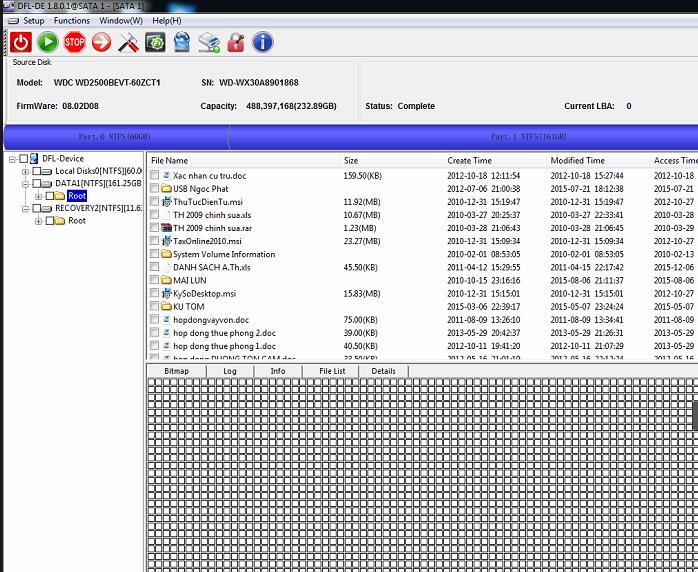Click the folder icon of MAI LUN
Viewport: 698px width, 572px height.
click(166, 280)
